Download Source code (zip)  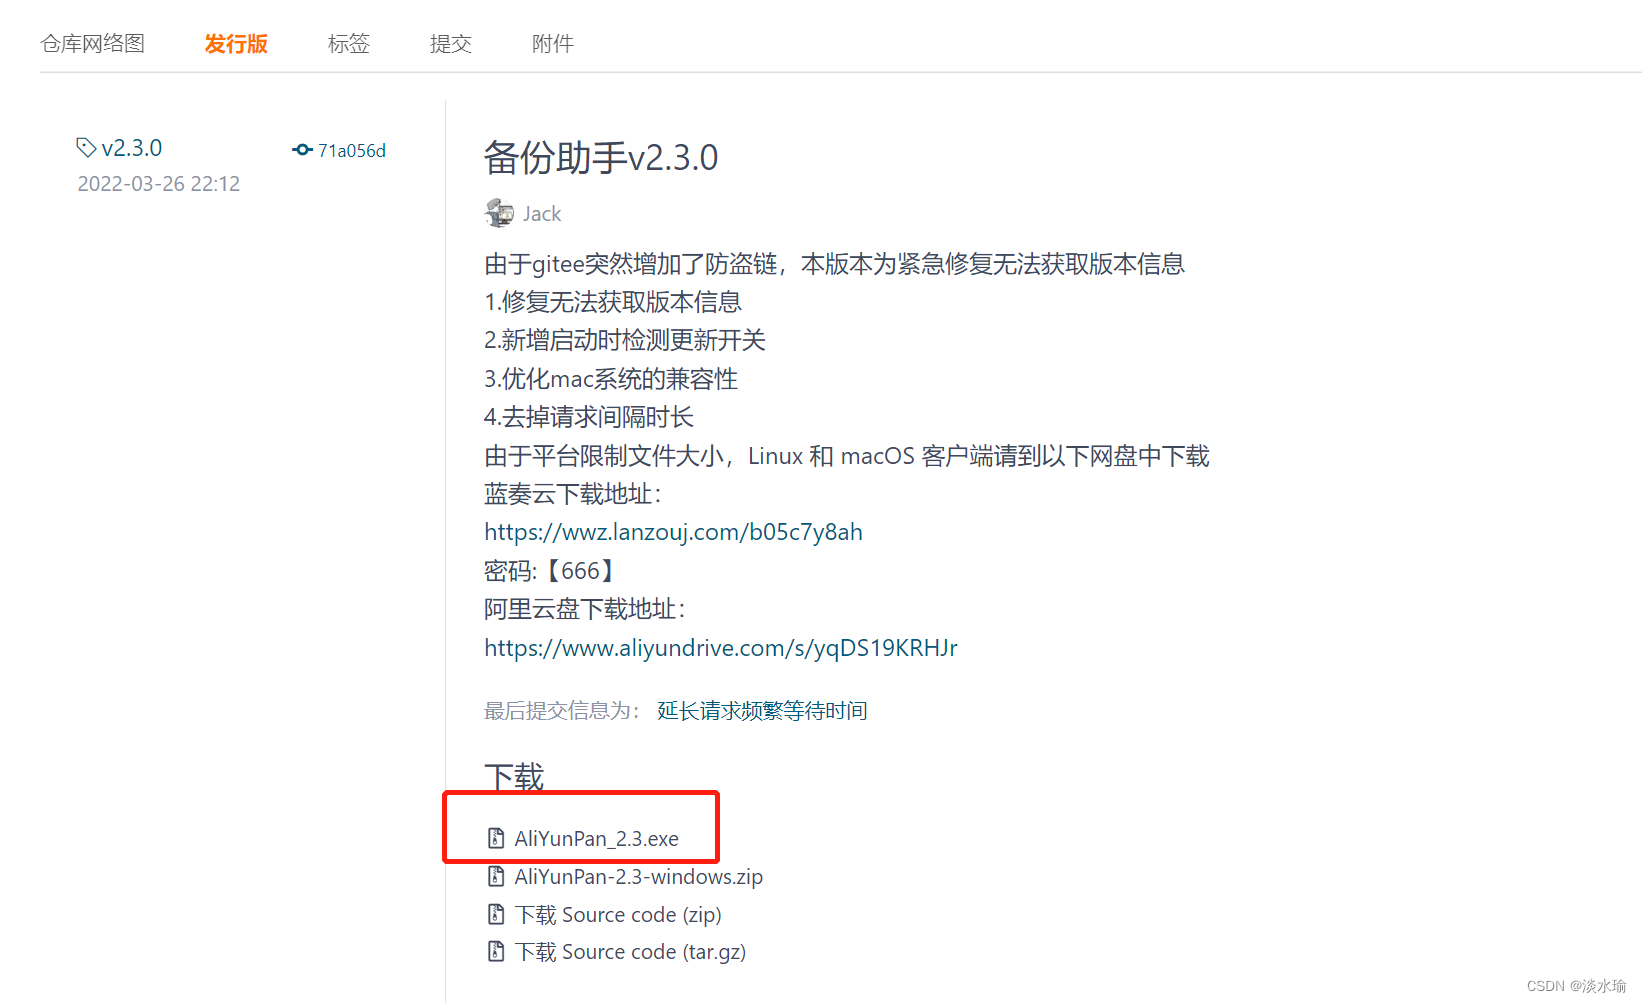(618, 915)
